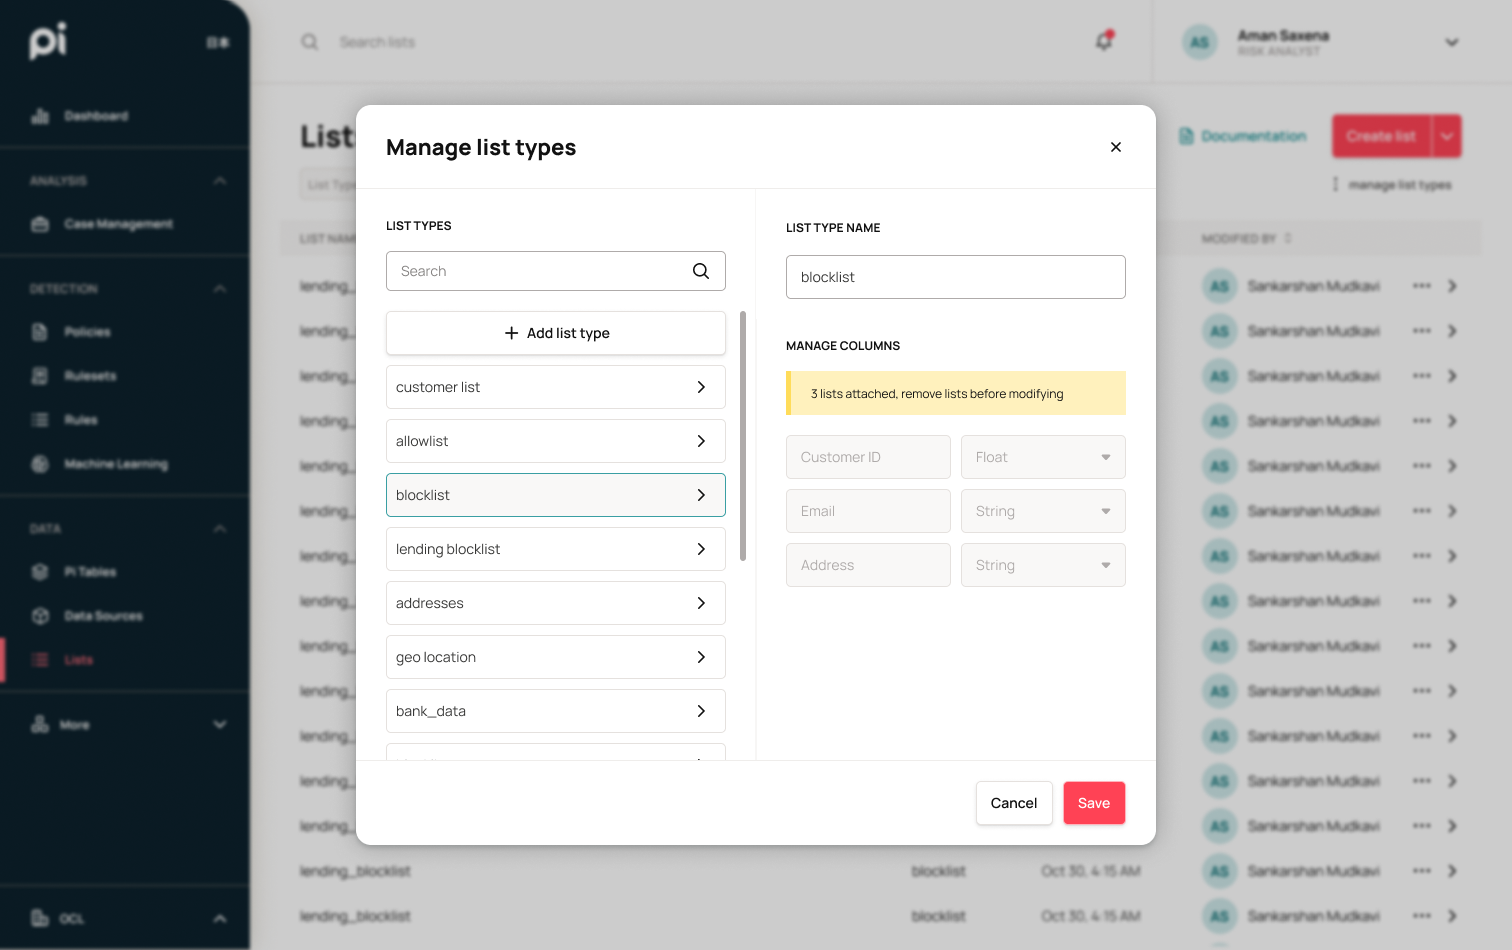Click the top bar search icon
Viewport: 1512px width, 950px height.
click(x=310, y=42)
